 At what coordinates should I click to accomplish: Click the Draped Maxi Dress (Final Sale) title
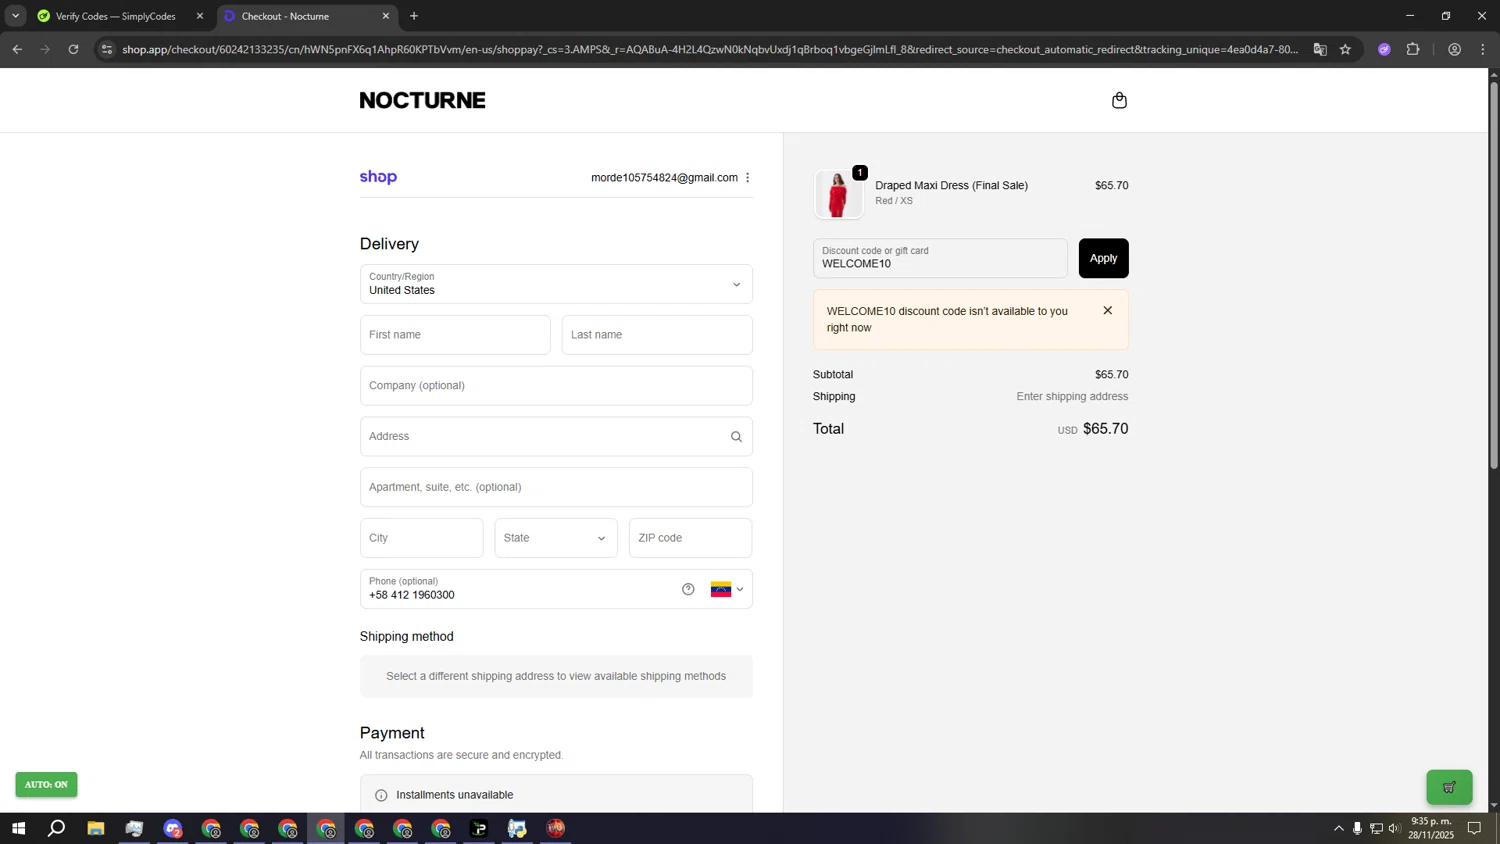[x=951, y=185]
